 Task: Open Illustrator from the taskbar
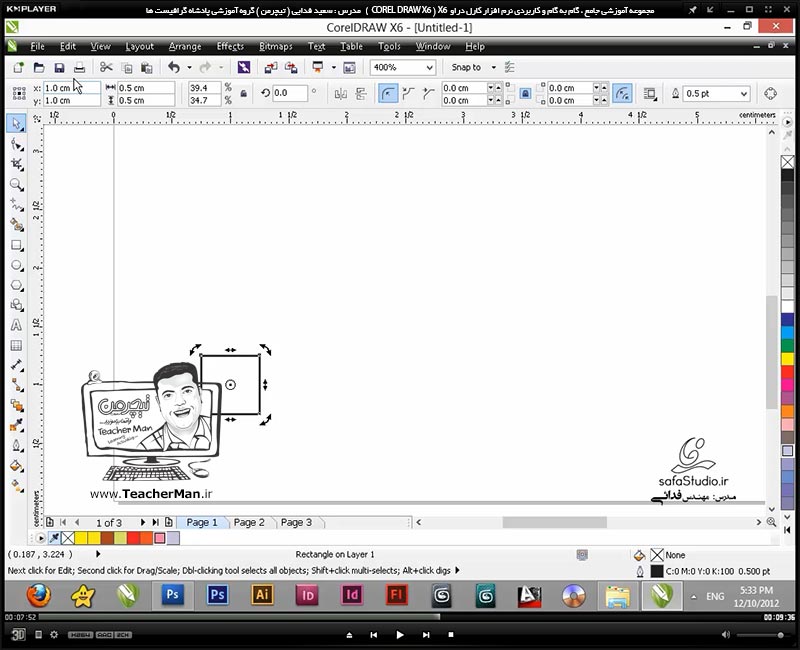click(x=262, y=595)
